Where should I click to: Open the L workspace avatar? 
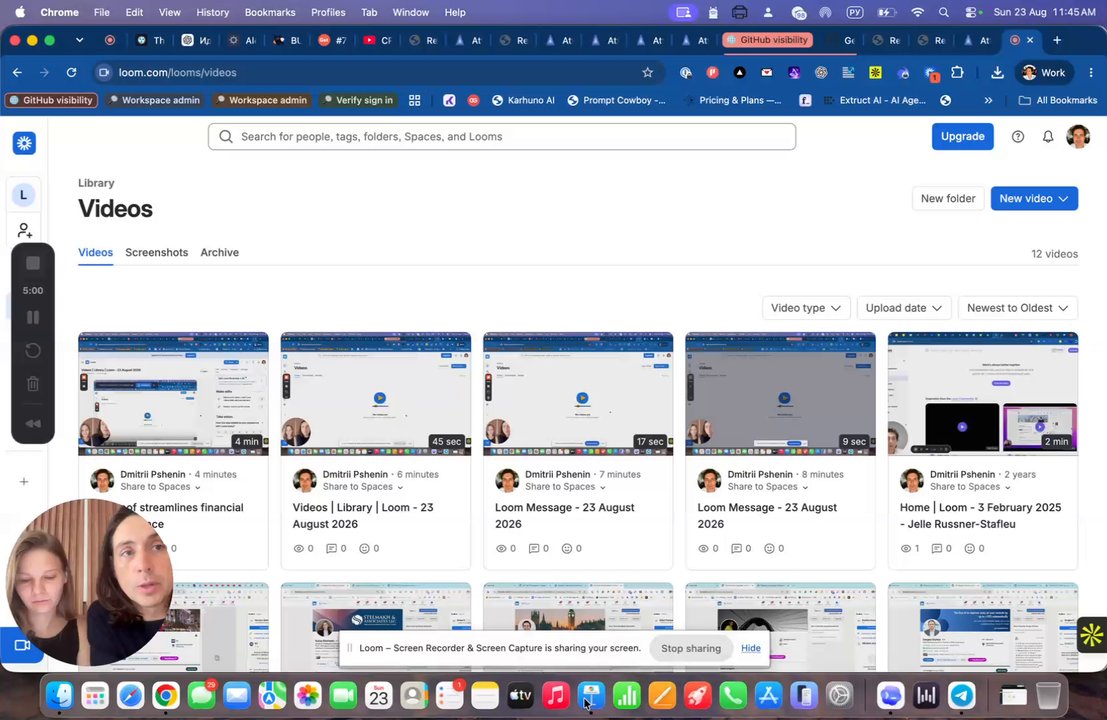pos(23,195)
